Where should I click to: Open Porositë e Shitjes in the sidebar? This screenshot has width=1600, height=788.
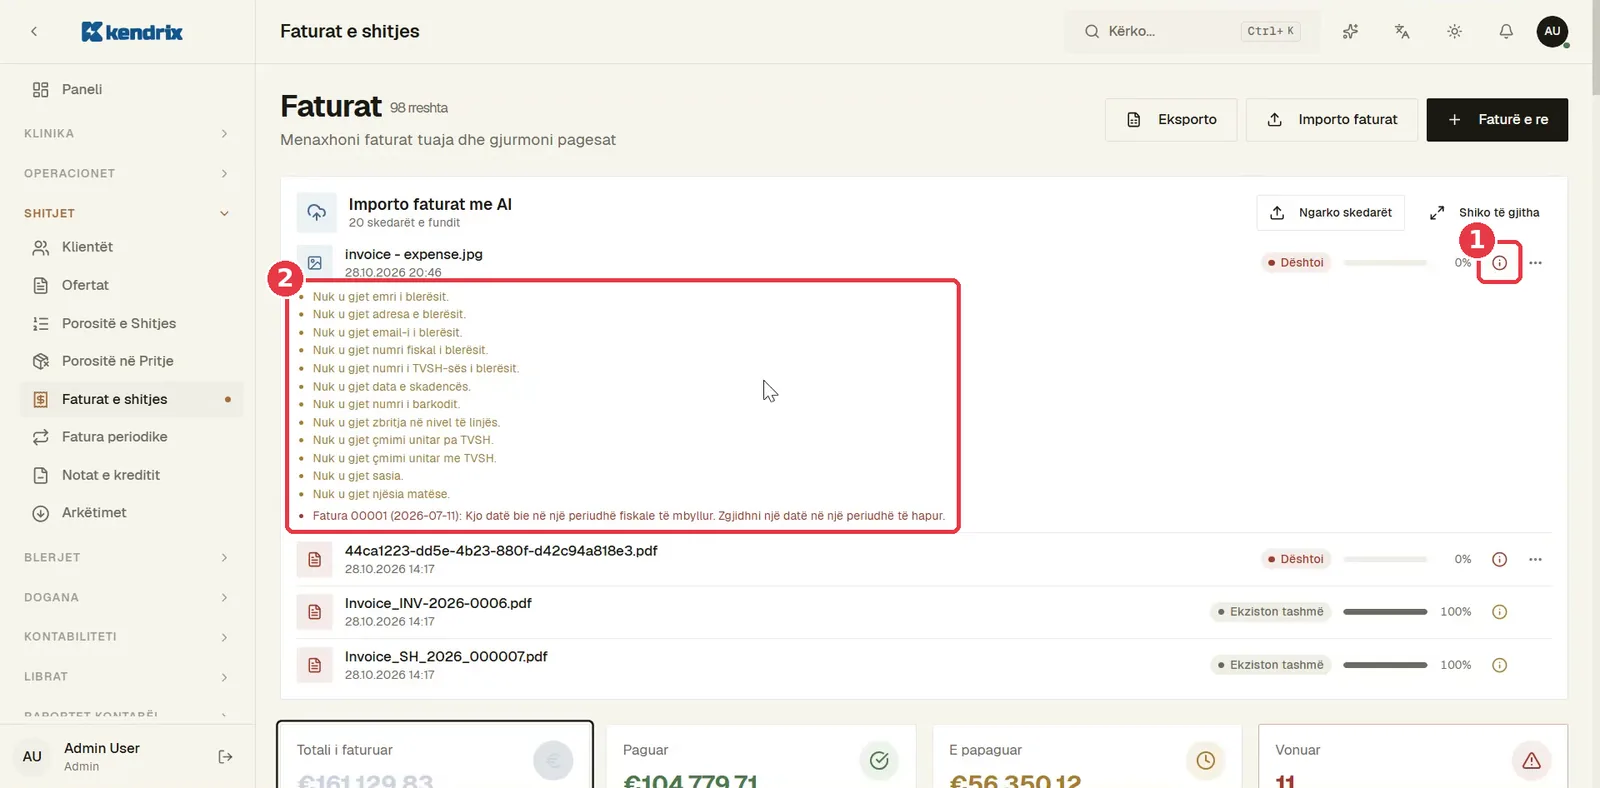point(131,323)
